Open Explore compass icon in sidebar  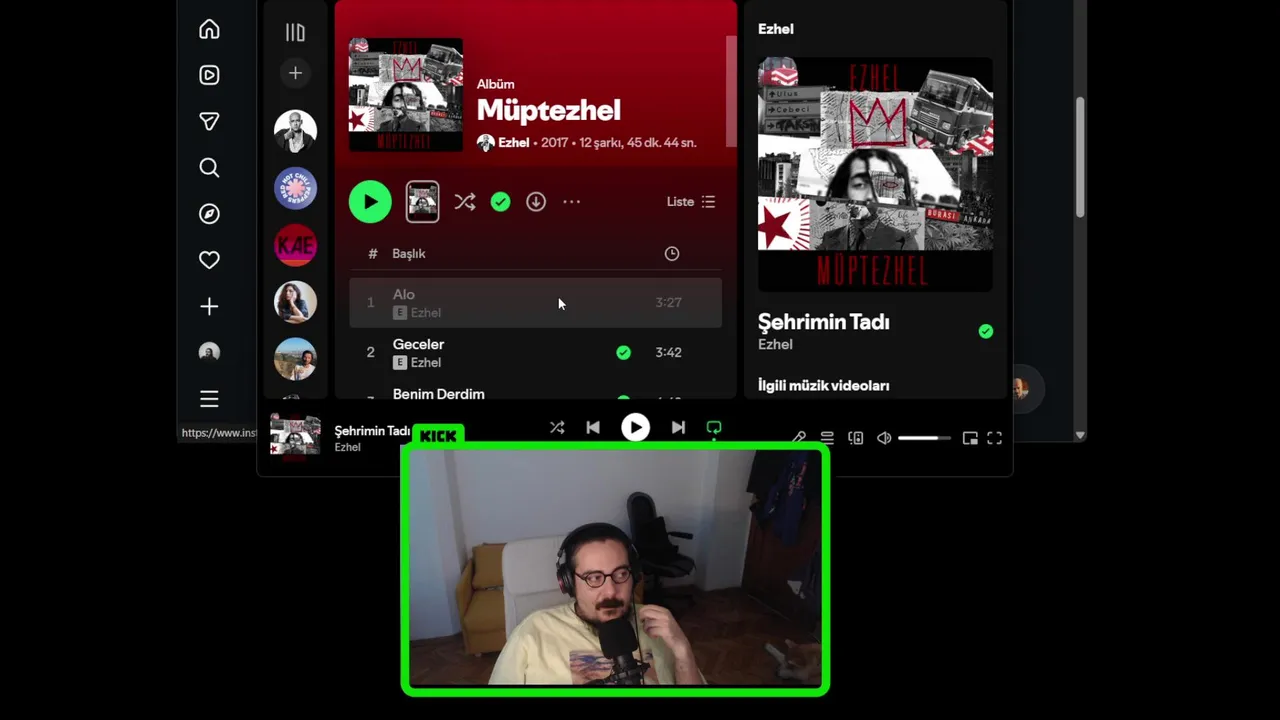coord(209,214)
